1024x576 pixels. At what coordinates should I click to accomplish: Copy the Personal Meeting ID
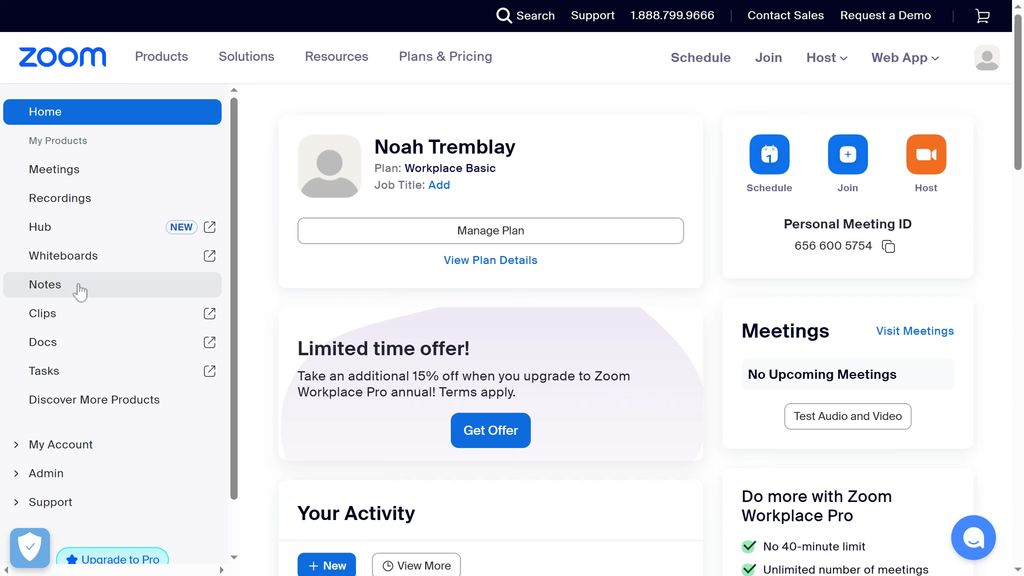point(888,246)
